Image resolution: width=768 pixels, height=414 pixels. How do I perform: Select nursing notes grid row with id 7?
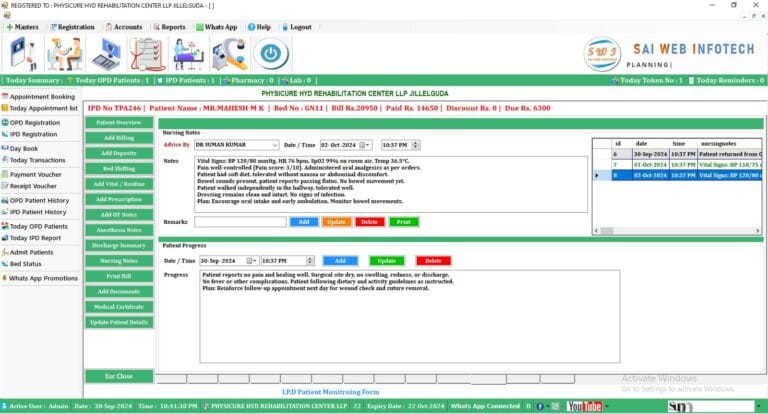pyautogui.click(x=677, y=165)
